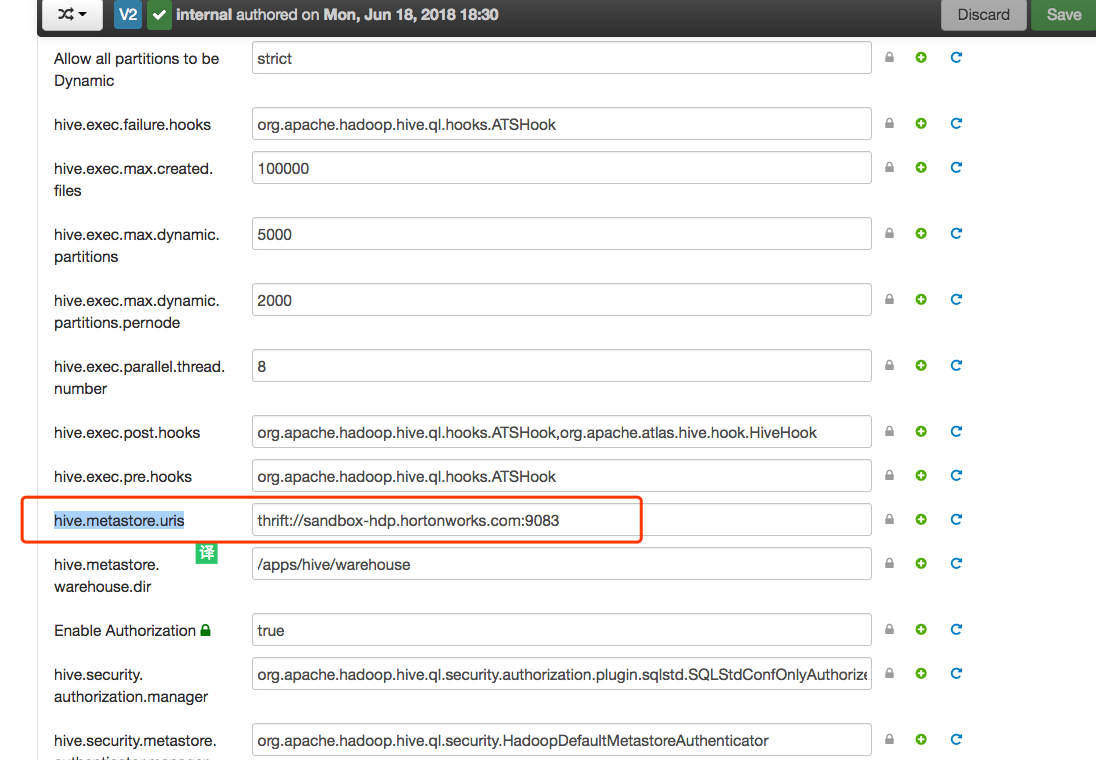Screen dimensions: 1096x760
Task: Click the hive.exec.pre.hooks input field
Action: coord(561,476)
